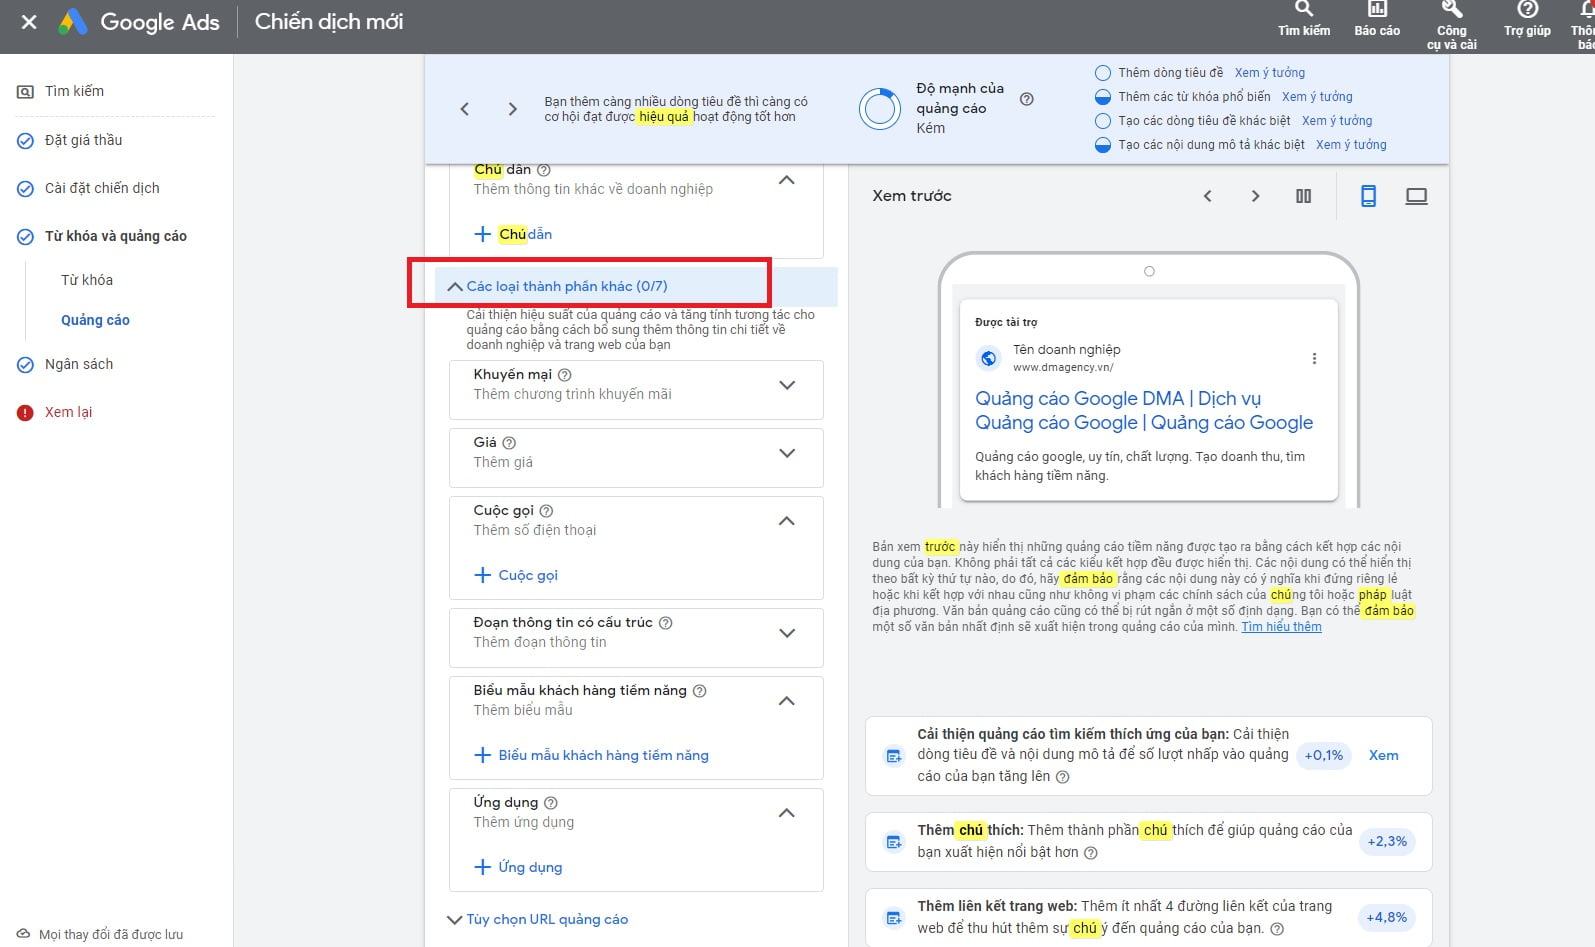Collapse Biểu mẫu khách hàng tiềm năng chevron
Image resolution: width=1595 pixels, height=947 pixels.
pos(787,701)
